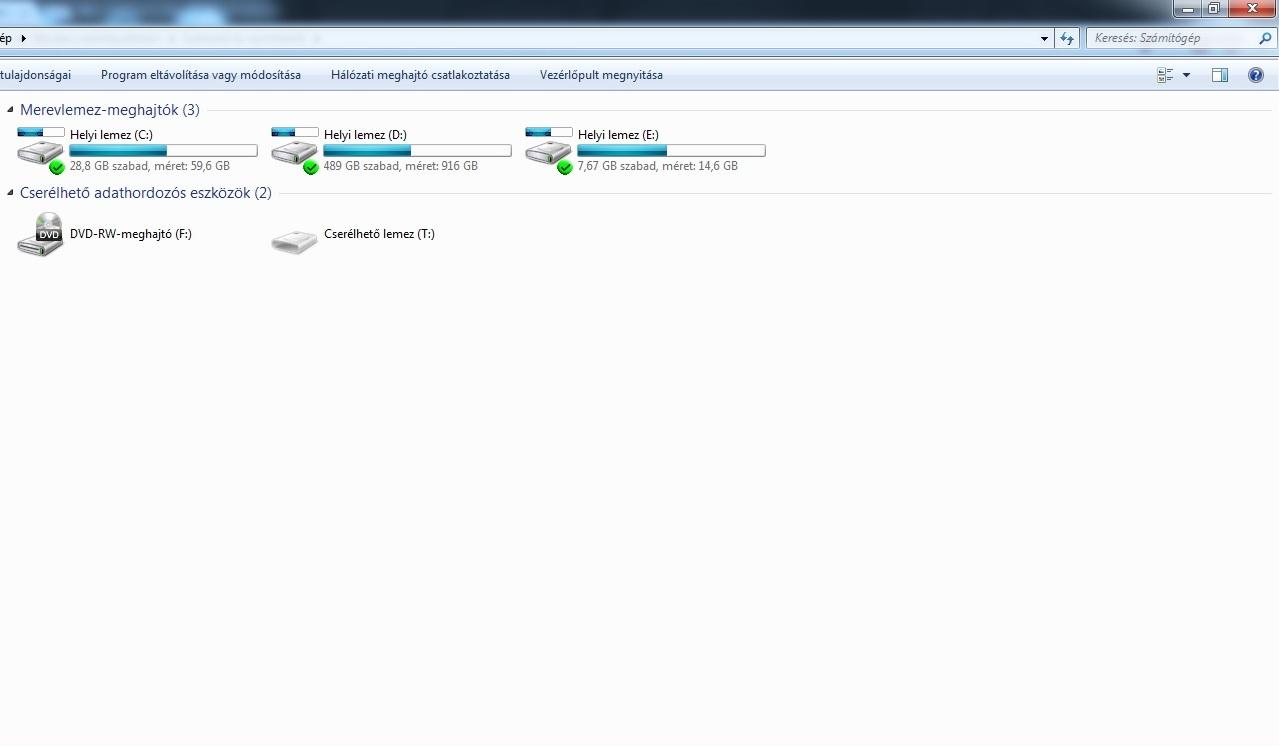The image size is (1279, 746).
Task: Select the text 7,67 GB szabad, méret: 14,6 GB
Action: [658, 166]
